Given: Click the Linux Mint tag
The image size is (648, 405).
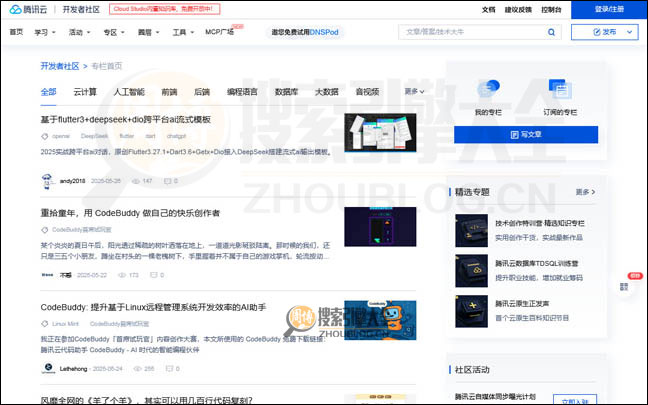Looking at the screenshot, I should 65,324.
